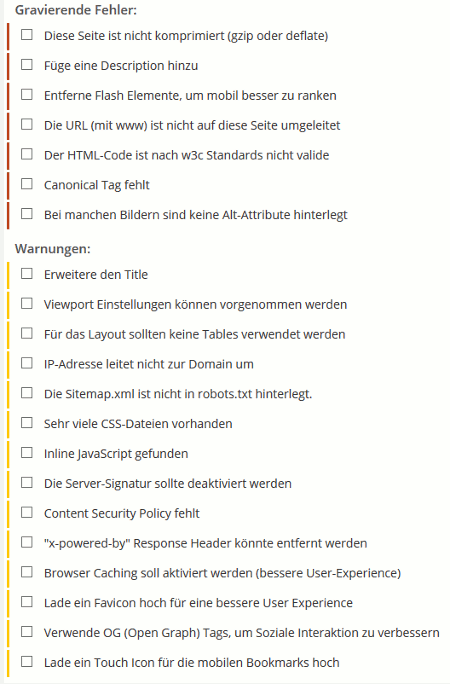This screenshot has height=684, width=450.
Task: Check the IP-Adresse redirect checkbox
Action: 27,363
